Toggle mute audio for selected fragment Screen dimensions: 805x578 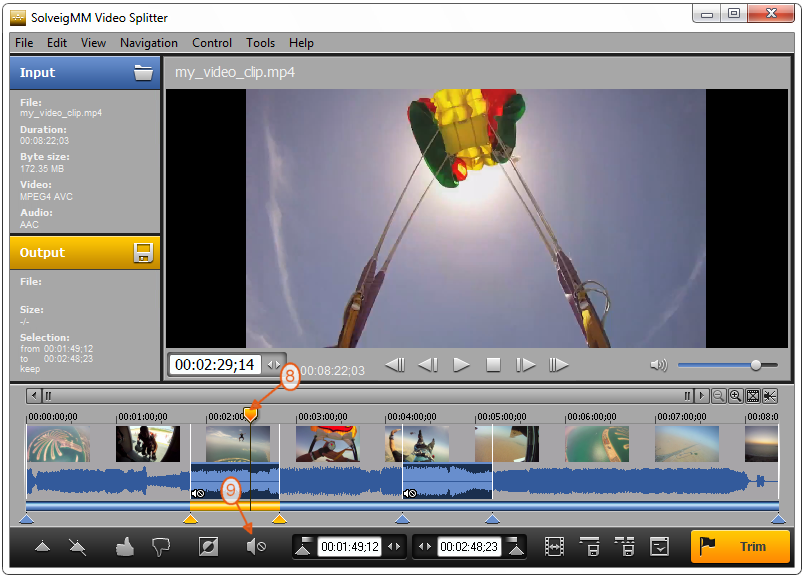pyautogui.click(x=256, y=547)
